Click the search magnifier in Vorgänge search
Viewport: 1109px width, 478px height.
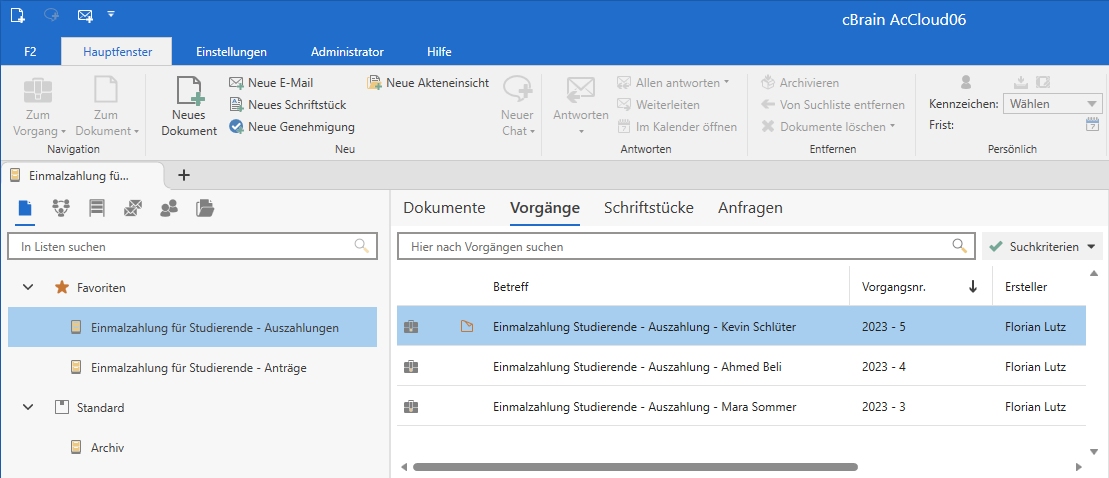959,246
